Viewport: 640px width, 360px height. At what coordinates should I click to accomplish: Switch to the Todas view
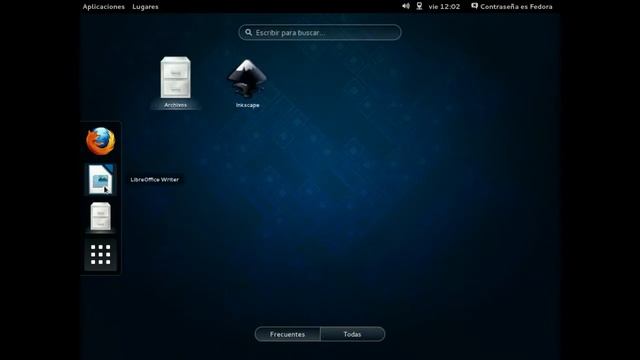[352, 334]
